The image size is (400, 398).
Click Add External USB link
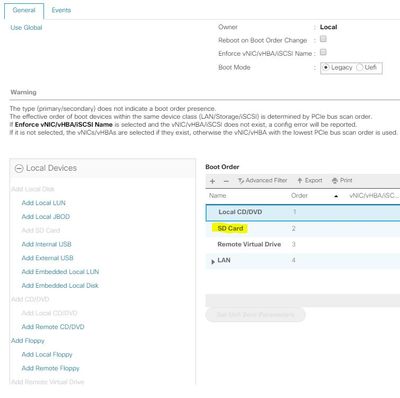click(x=47, y=258)
